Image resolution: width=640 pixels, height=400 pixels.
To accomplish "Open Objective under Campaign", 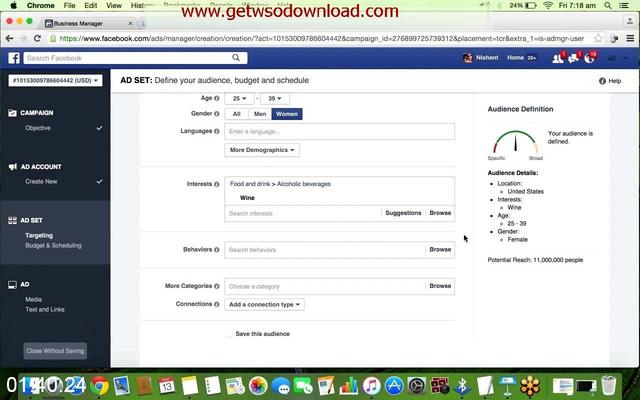I will (38, 128).
